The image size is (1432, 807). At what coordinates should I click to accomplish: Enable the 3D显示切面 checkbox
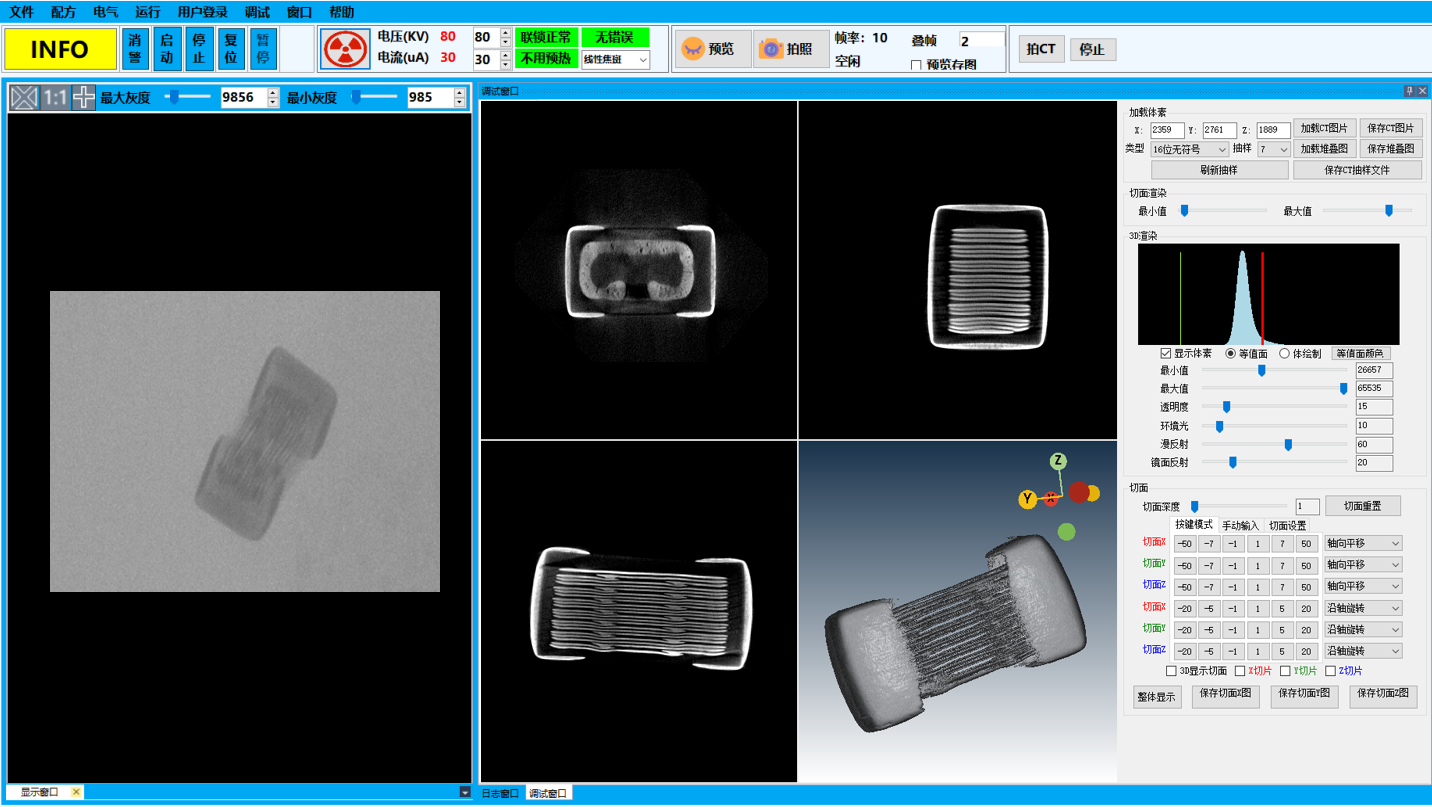coord(1171,671)
